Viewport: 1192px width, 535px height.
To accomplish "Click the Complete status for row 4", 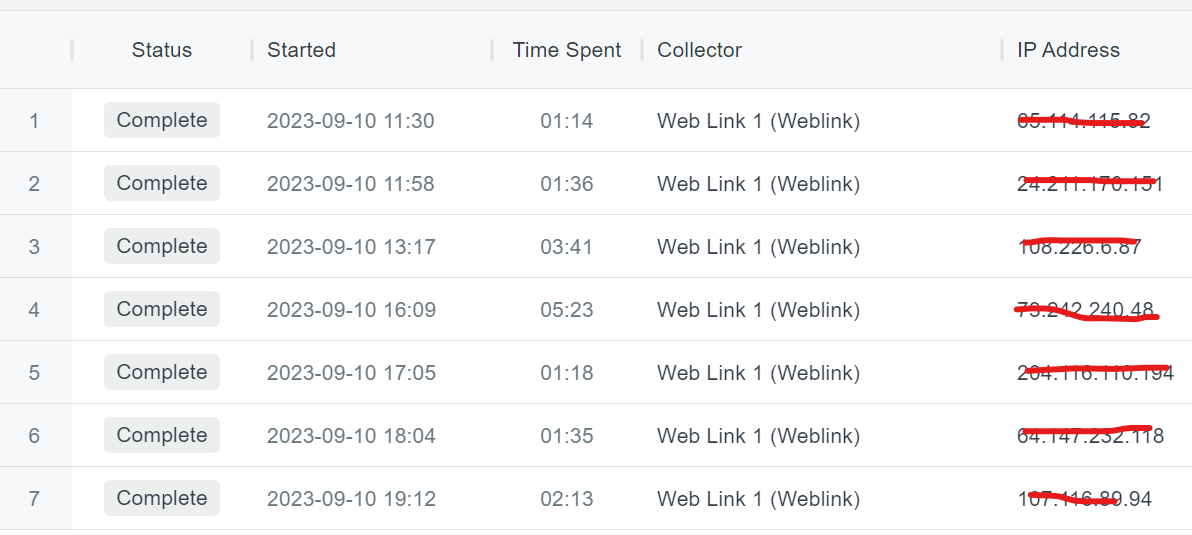I will point(161,309).
